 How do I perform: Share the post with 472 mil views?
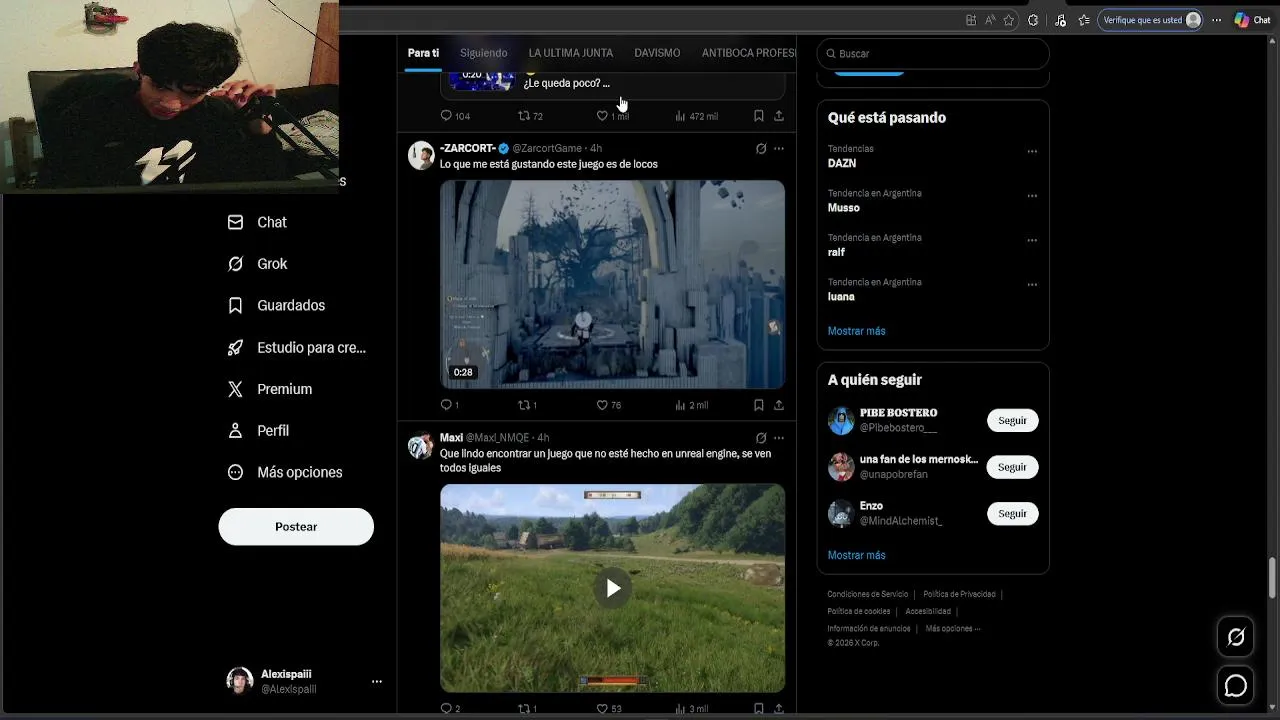(x=779, y=116)
